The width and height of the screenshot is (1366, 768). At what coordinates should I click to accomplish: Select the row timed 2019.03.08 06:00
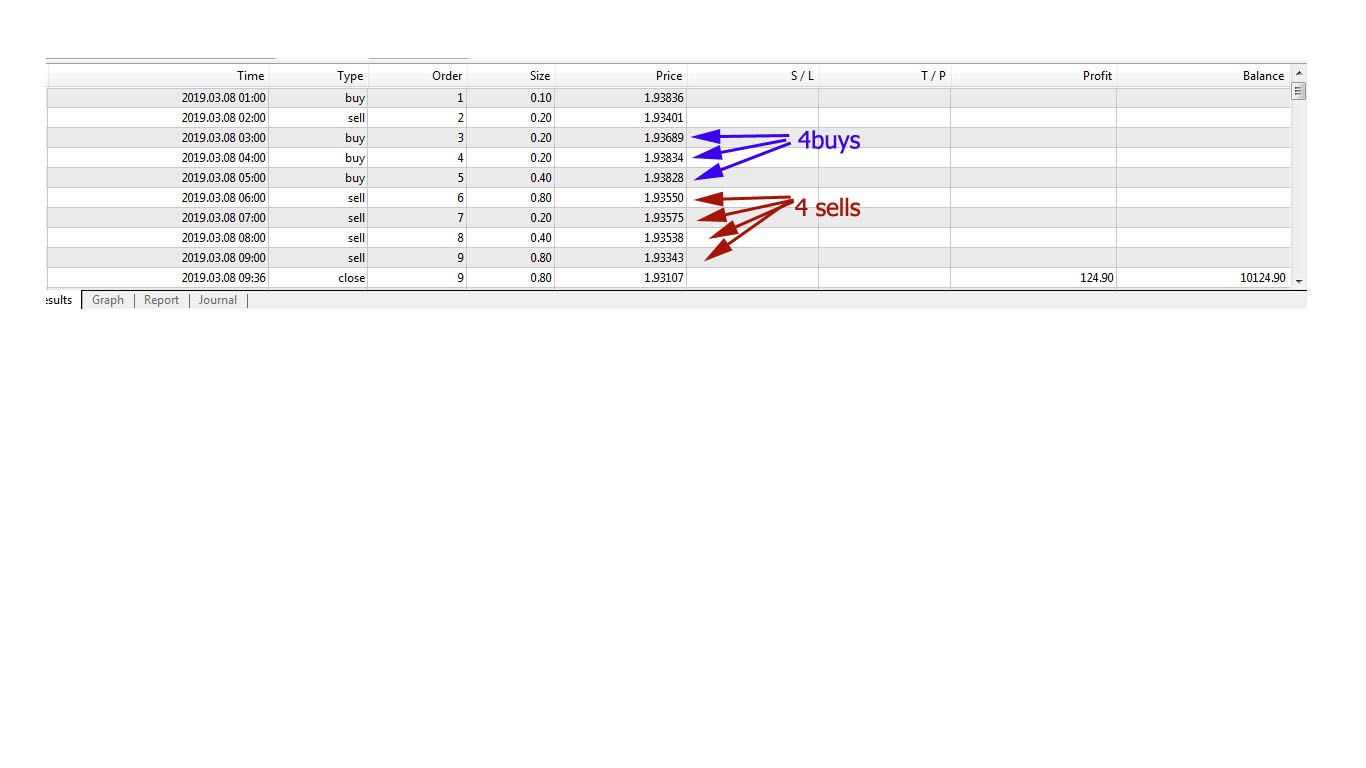[669, 198]
